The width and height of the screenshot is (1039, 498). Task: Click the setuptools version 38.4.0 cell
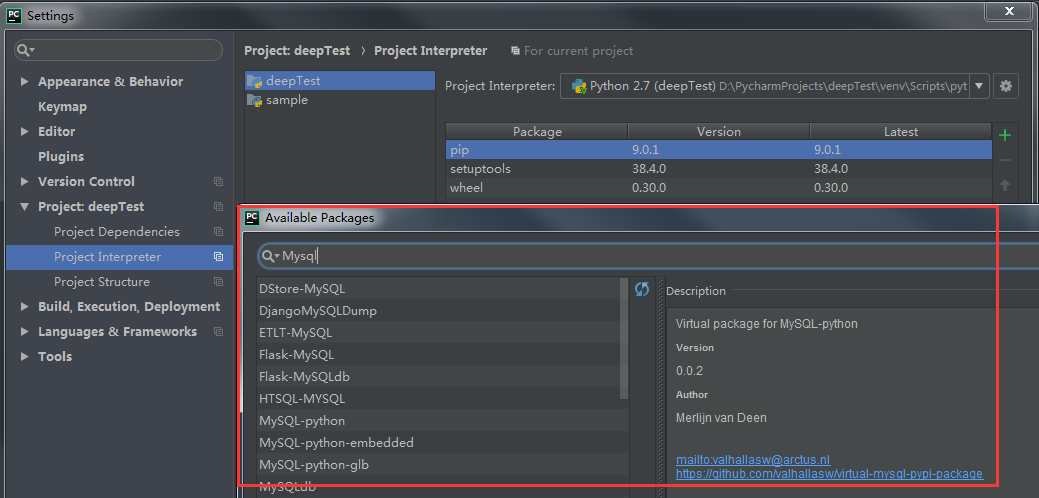tap(719, 169)
